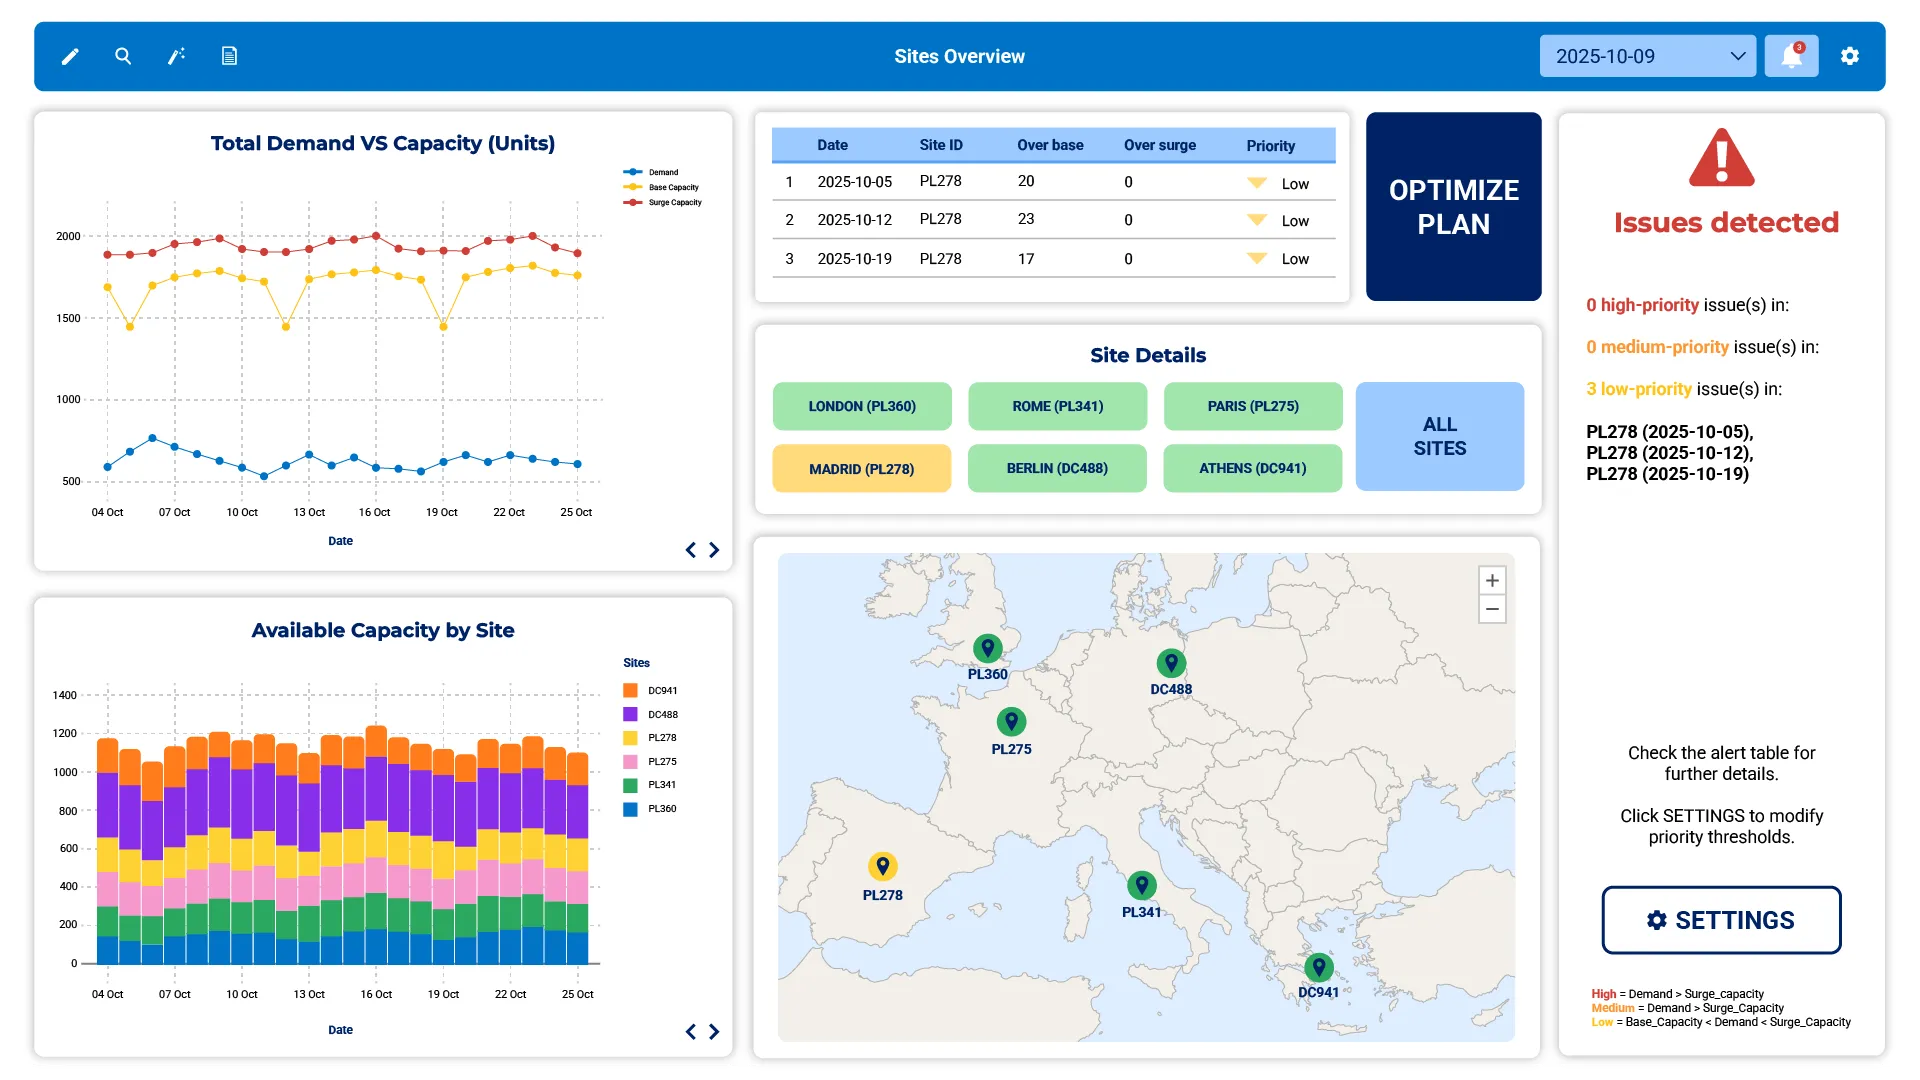Go to next page of Demand chart

[714, 550]
